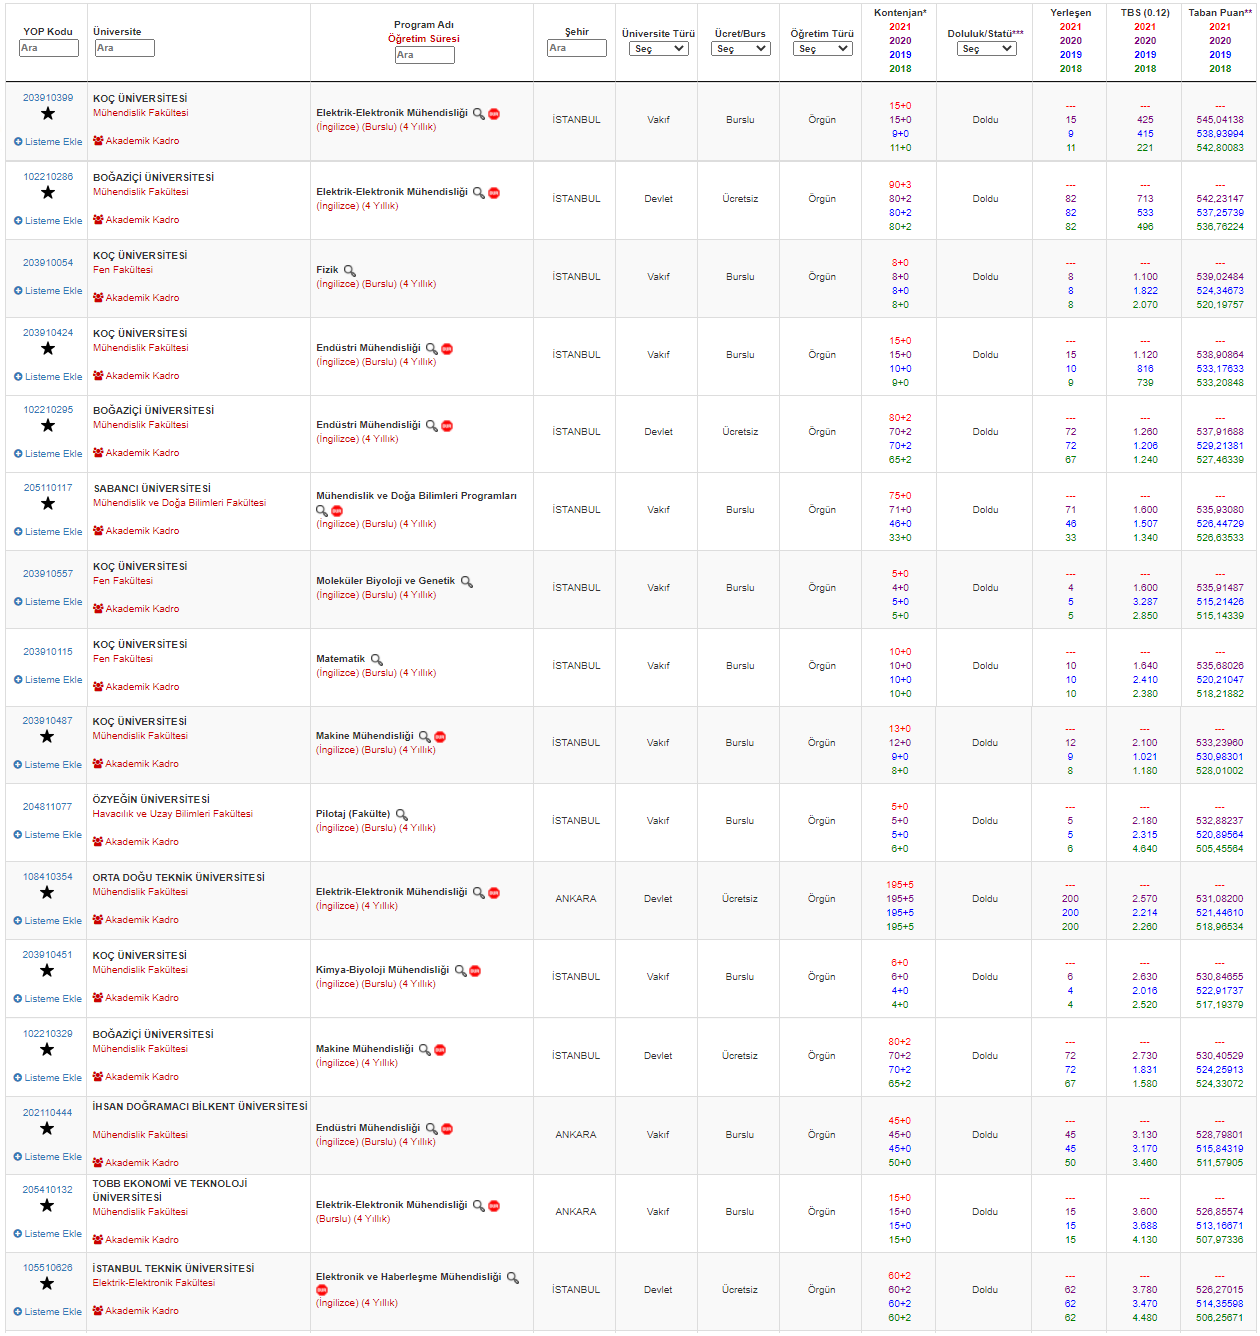Click the magnifier icon beside Koç Elektrik-Elektronik Mühendisliği
The width and height of the screenshot is (1260, 1336).
tap(479, 114)
